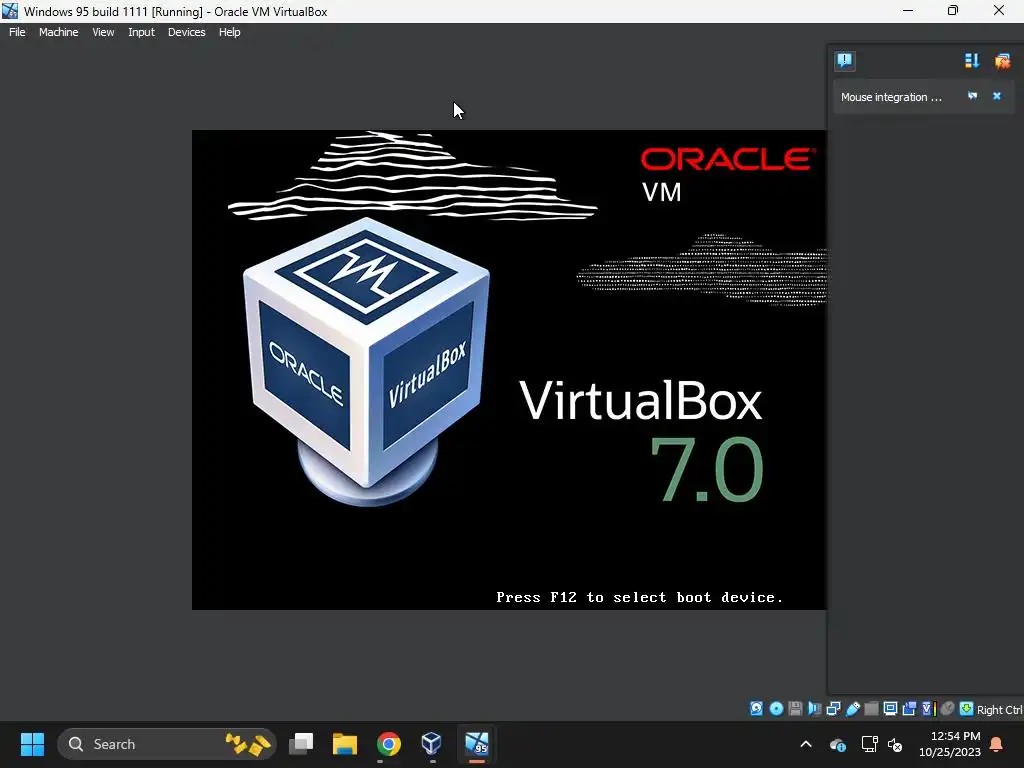
Task: Click the CPU virtualization status icon
Action: 929,709
